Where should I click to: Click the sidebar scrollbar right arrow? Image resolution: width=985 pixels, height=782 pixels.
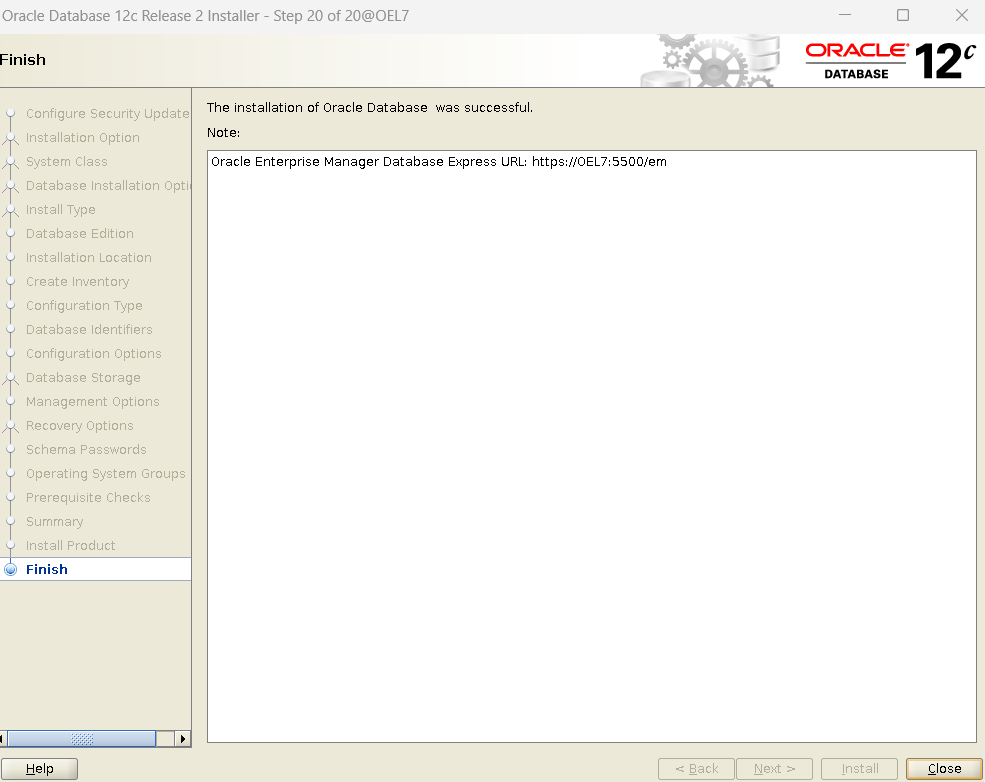(x=183, y=739)
